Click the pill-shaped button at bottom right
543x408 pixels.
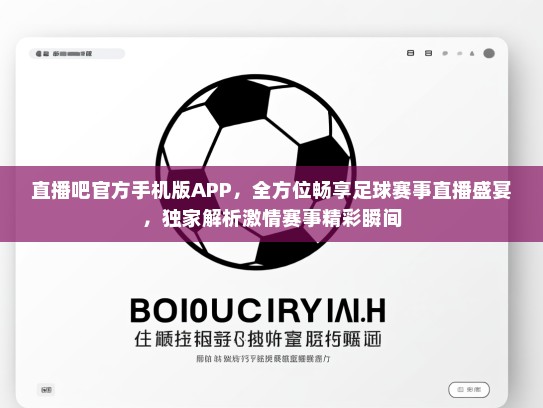[469, 390]
